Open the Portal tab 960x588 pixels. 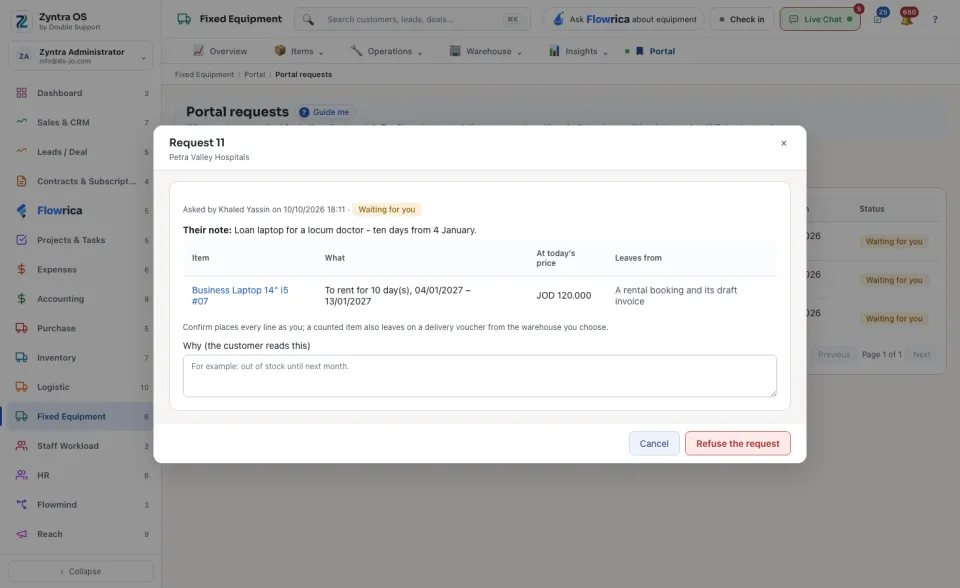[x=655, y=51]
